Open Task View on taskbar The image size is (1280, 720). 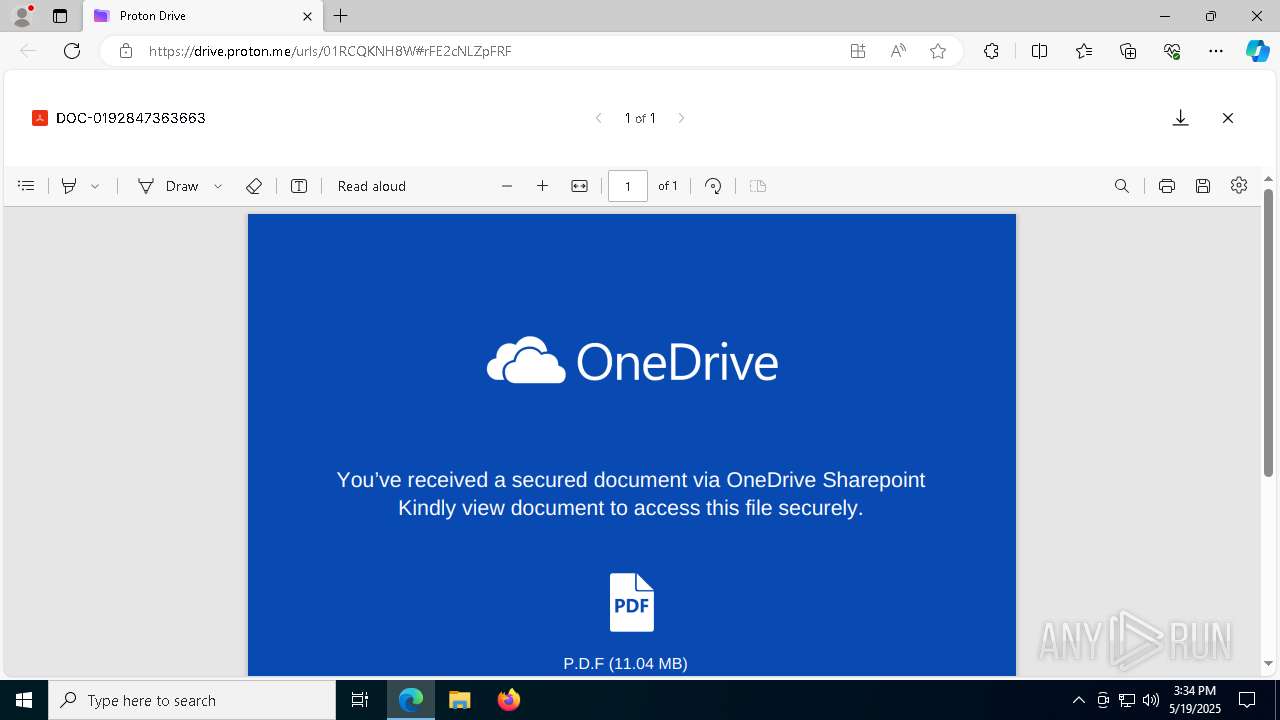(x=360, y=700)
